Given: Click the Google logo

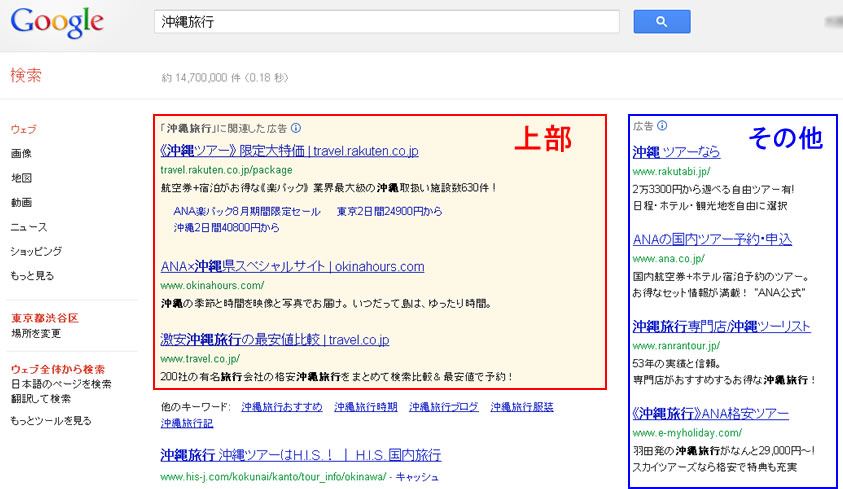Looking at the screenshot, I should [57, 23].
